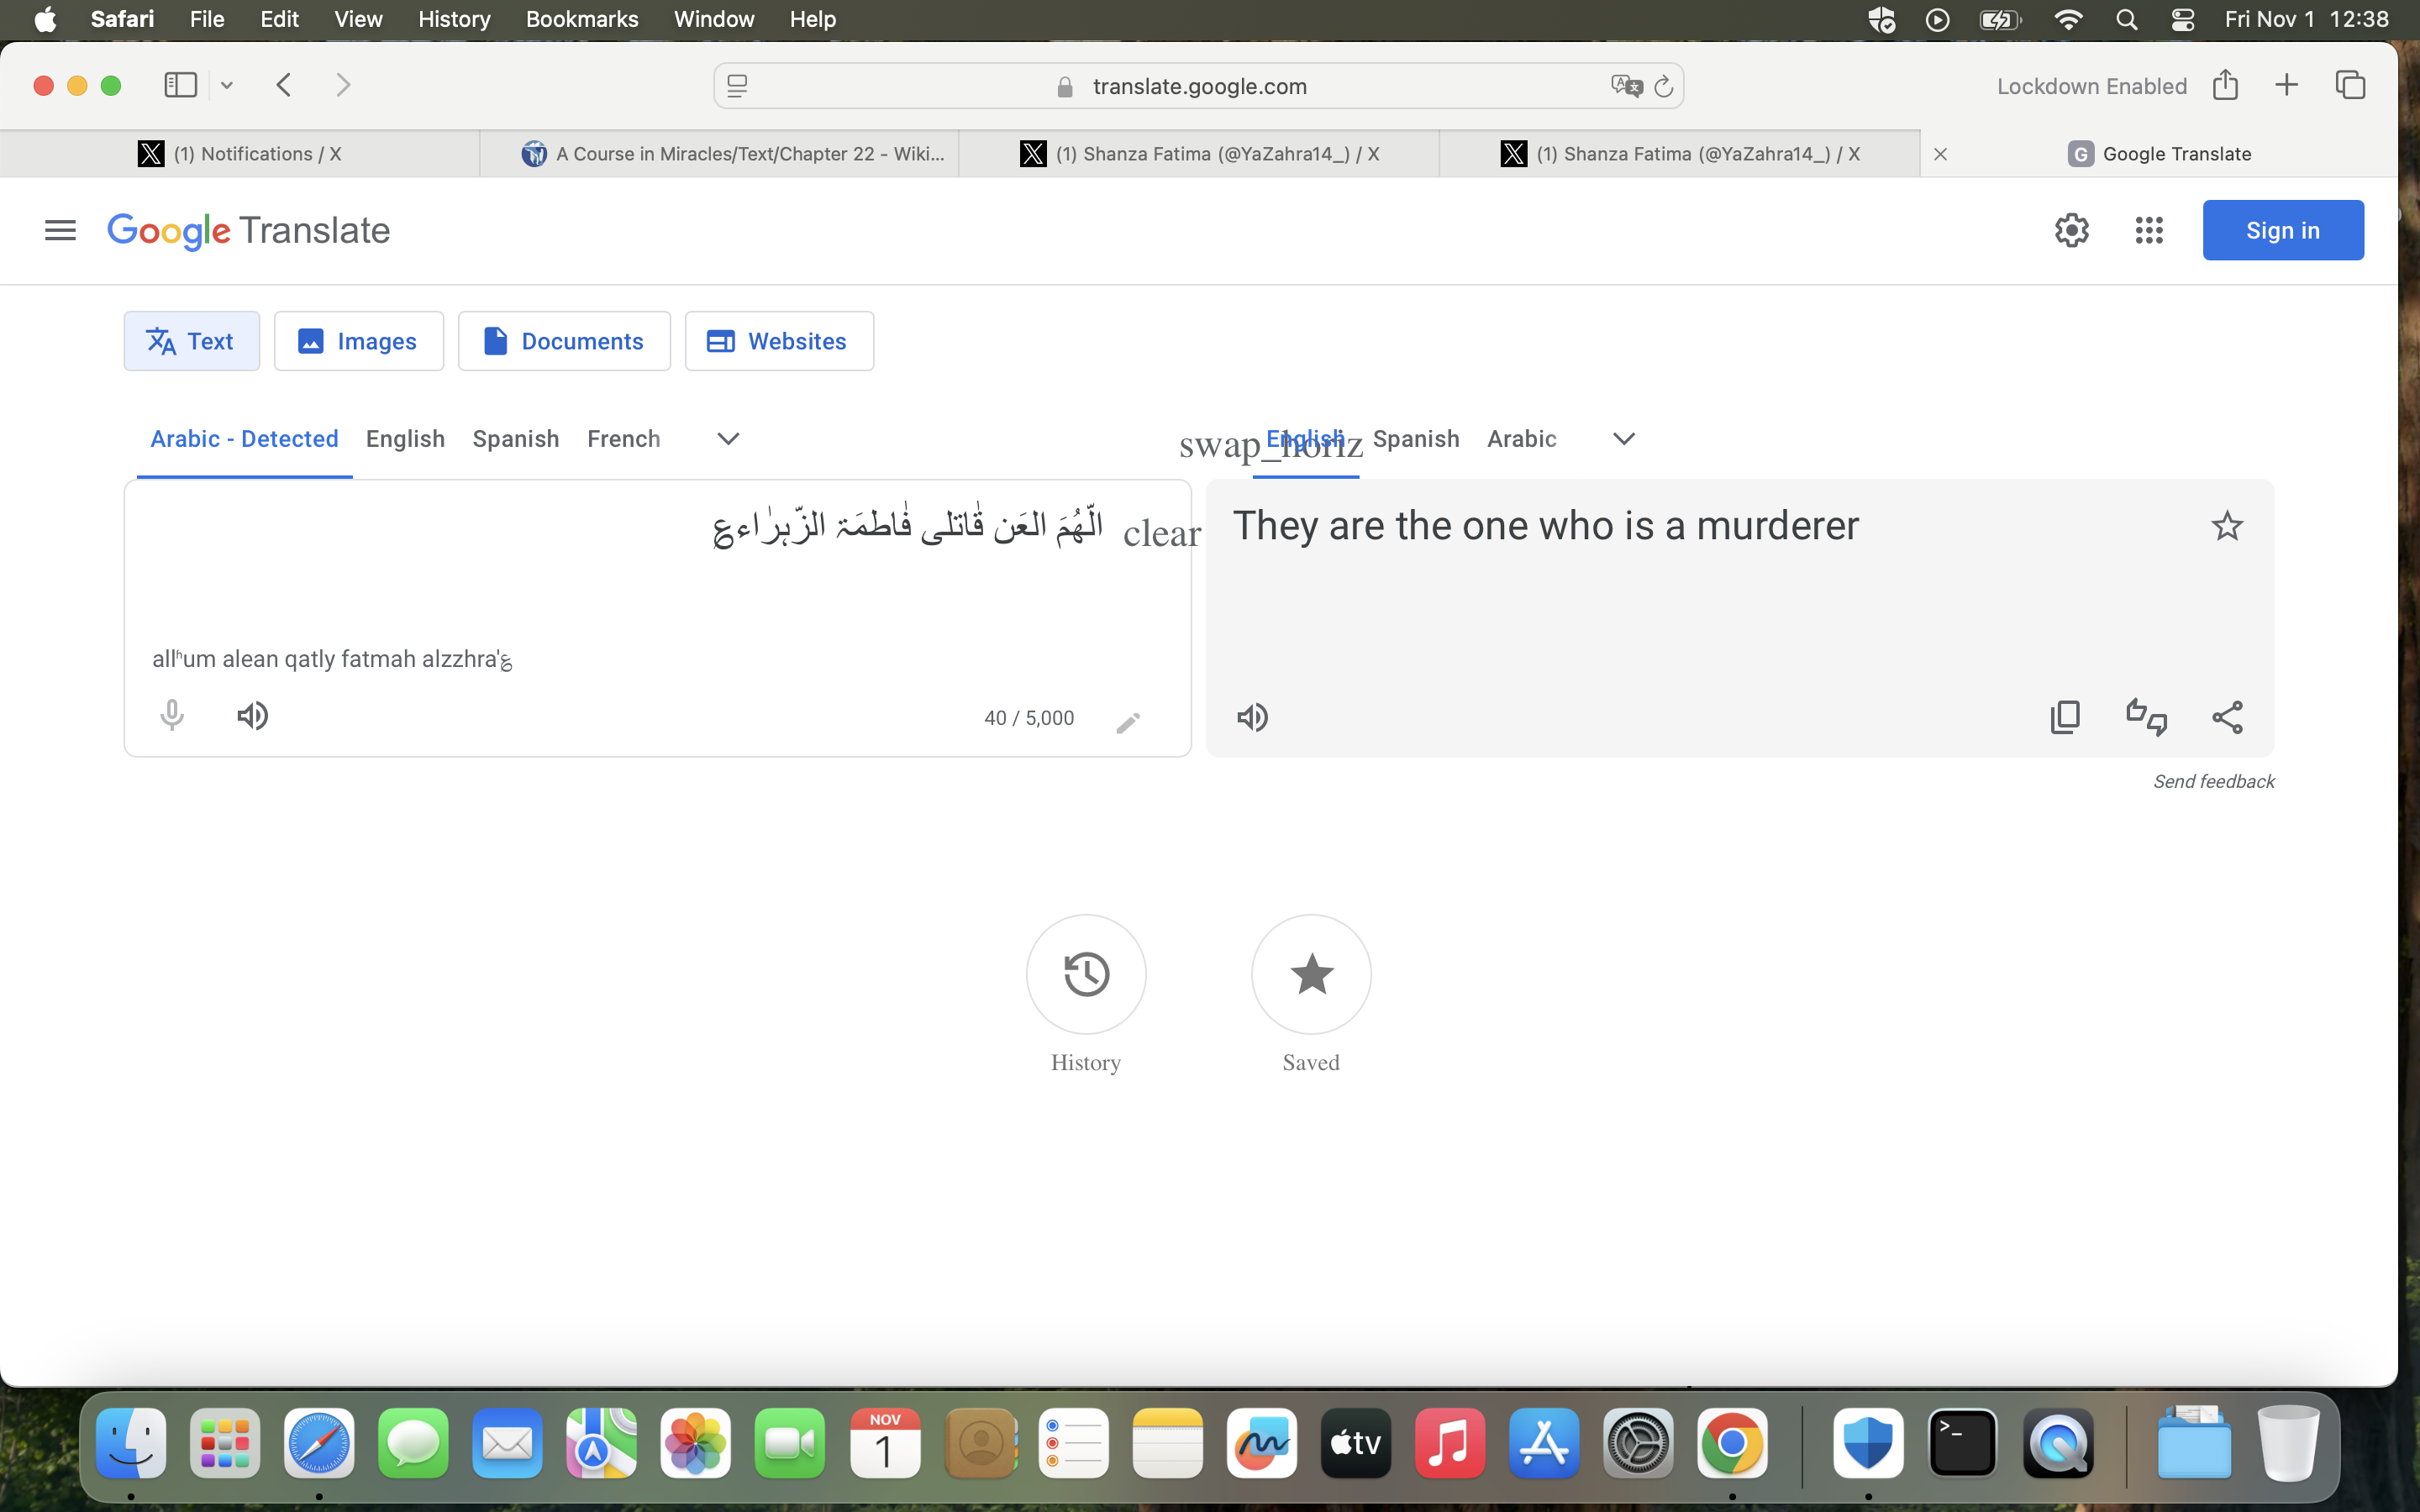Screen dimensions: 2420x1512
Task: Listen to the Arabic source text
Action: (x=253, y=716)
